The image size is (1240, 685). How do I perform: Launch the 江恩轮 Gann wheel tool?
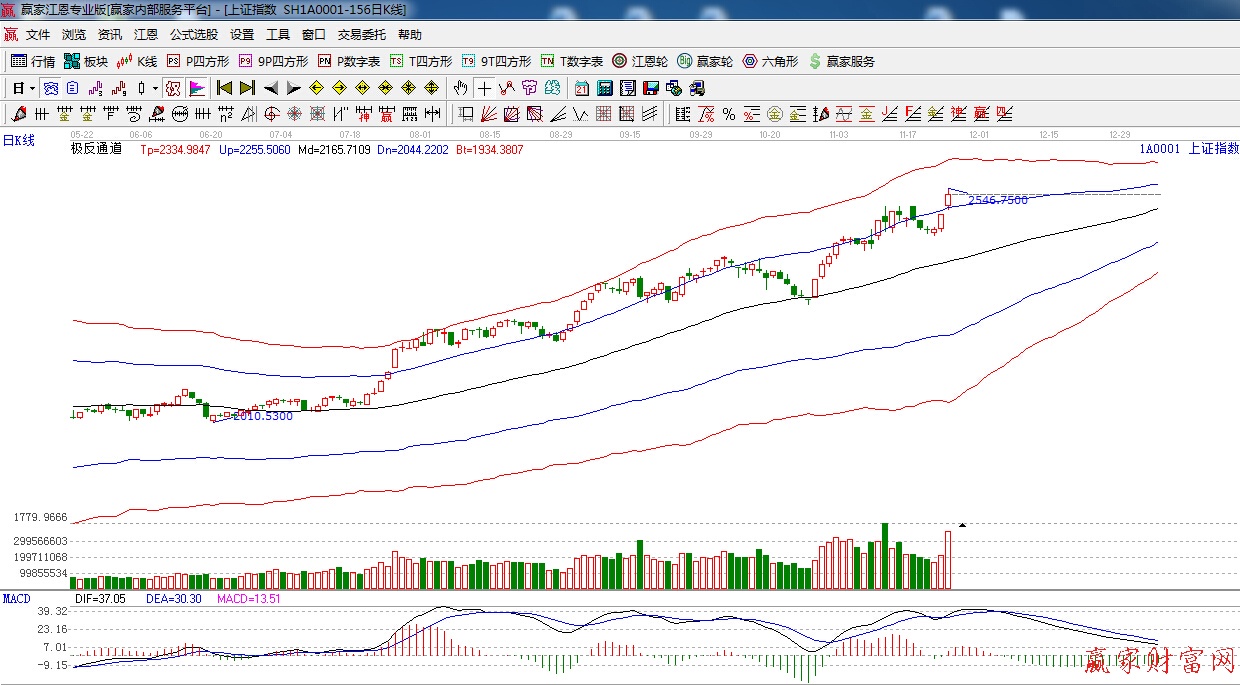640,61
